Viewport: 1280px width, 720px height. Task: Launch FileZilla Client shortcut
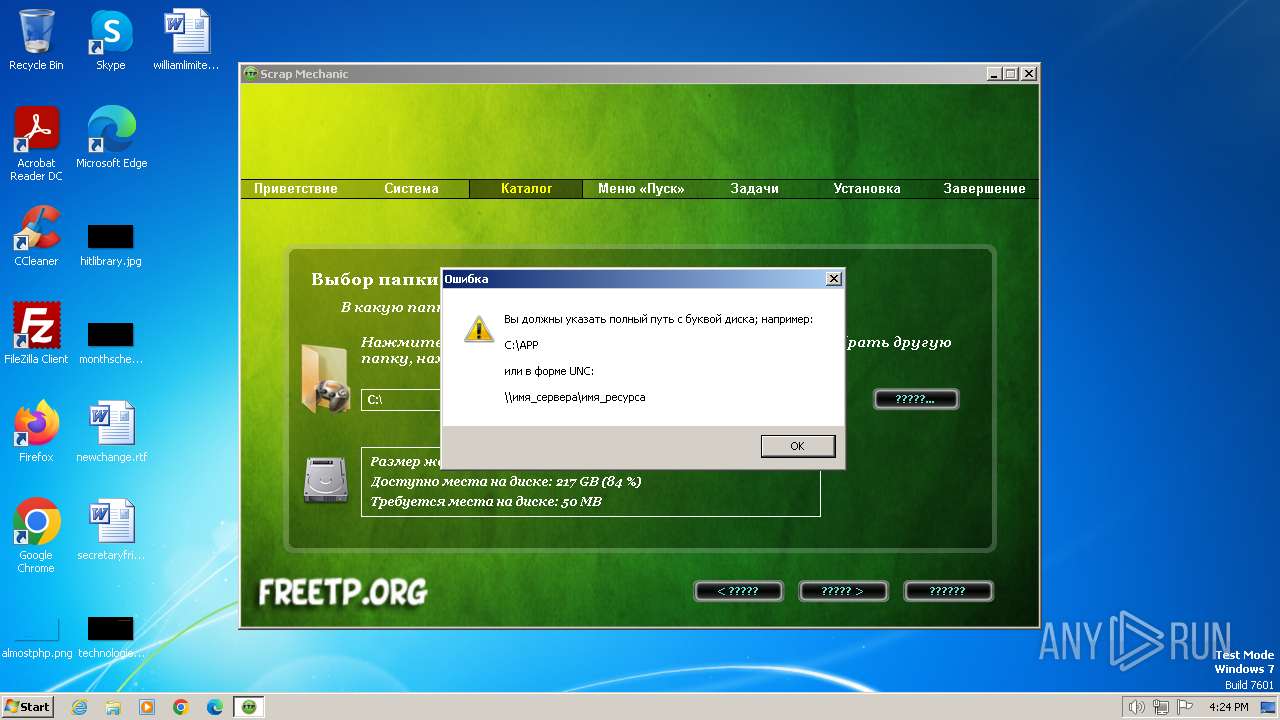36,334
